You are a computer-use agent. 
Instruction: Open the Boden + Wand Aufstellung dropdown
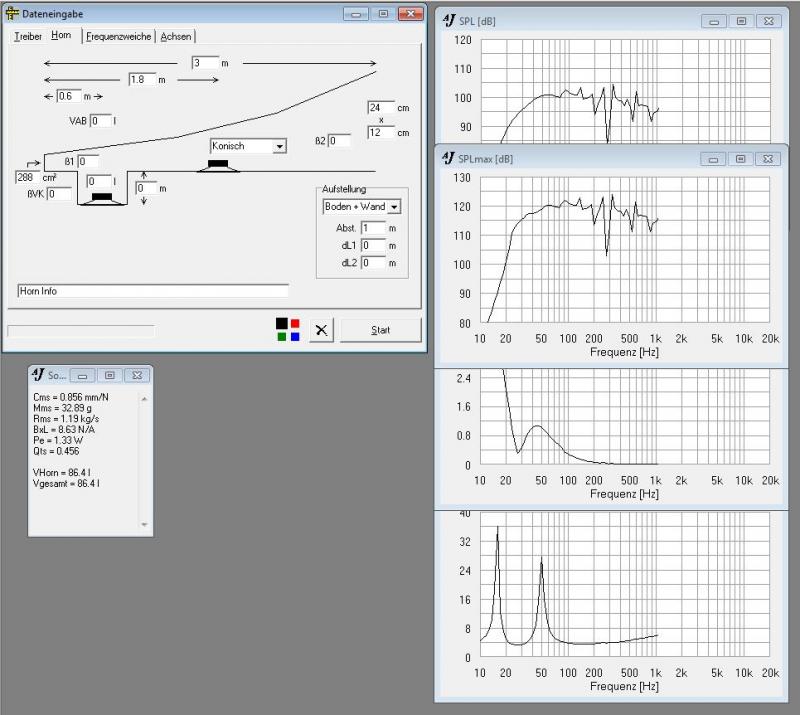point(362,207)
